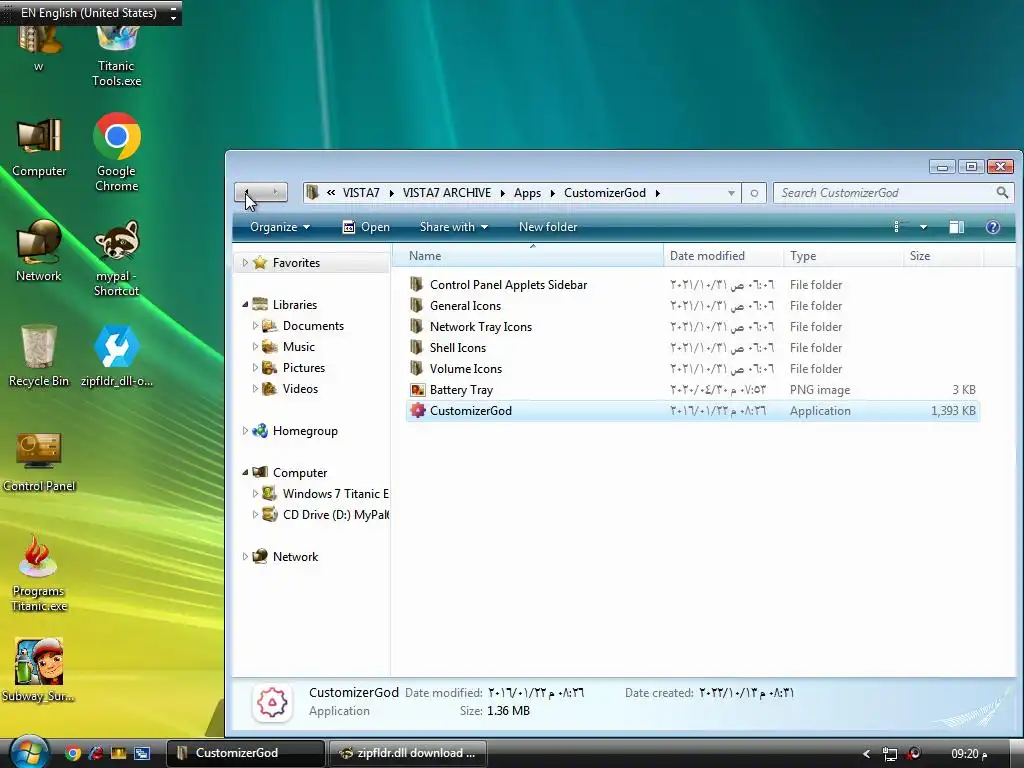
Task: Click the Network Tray Icons folder icon
Action: tap(417, 327)
